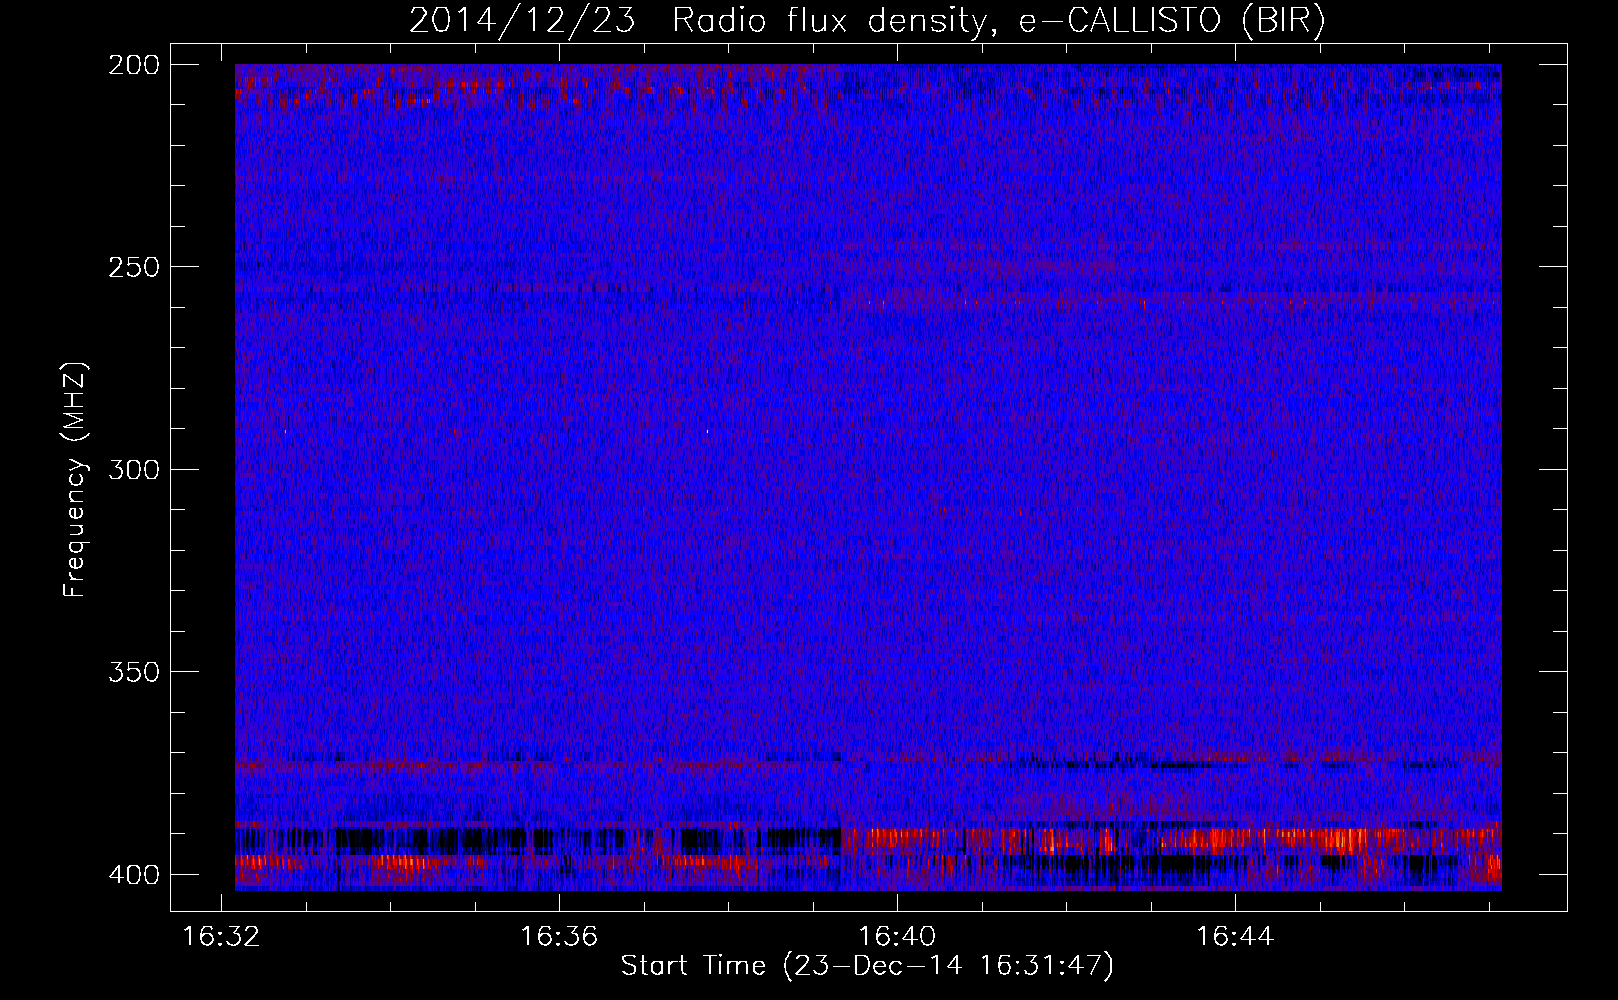Click the plot title '2014/12/23 Radio flux density, e-CALLISTO (BIR)'

click(867, 21)
